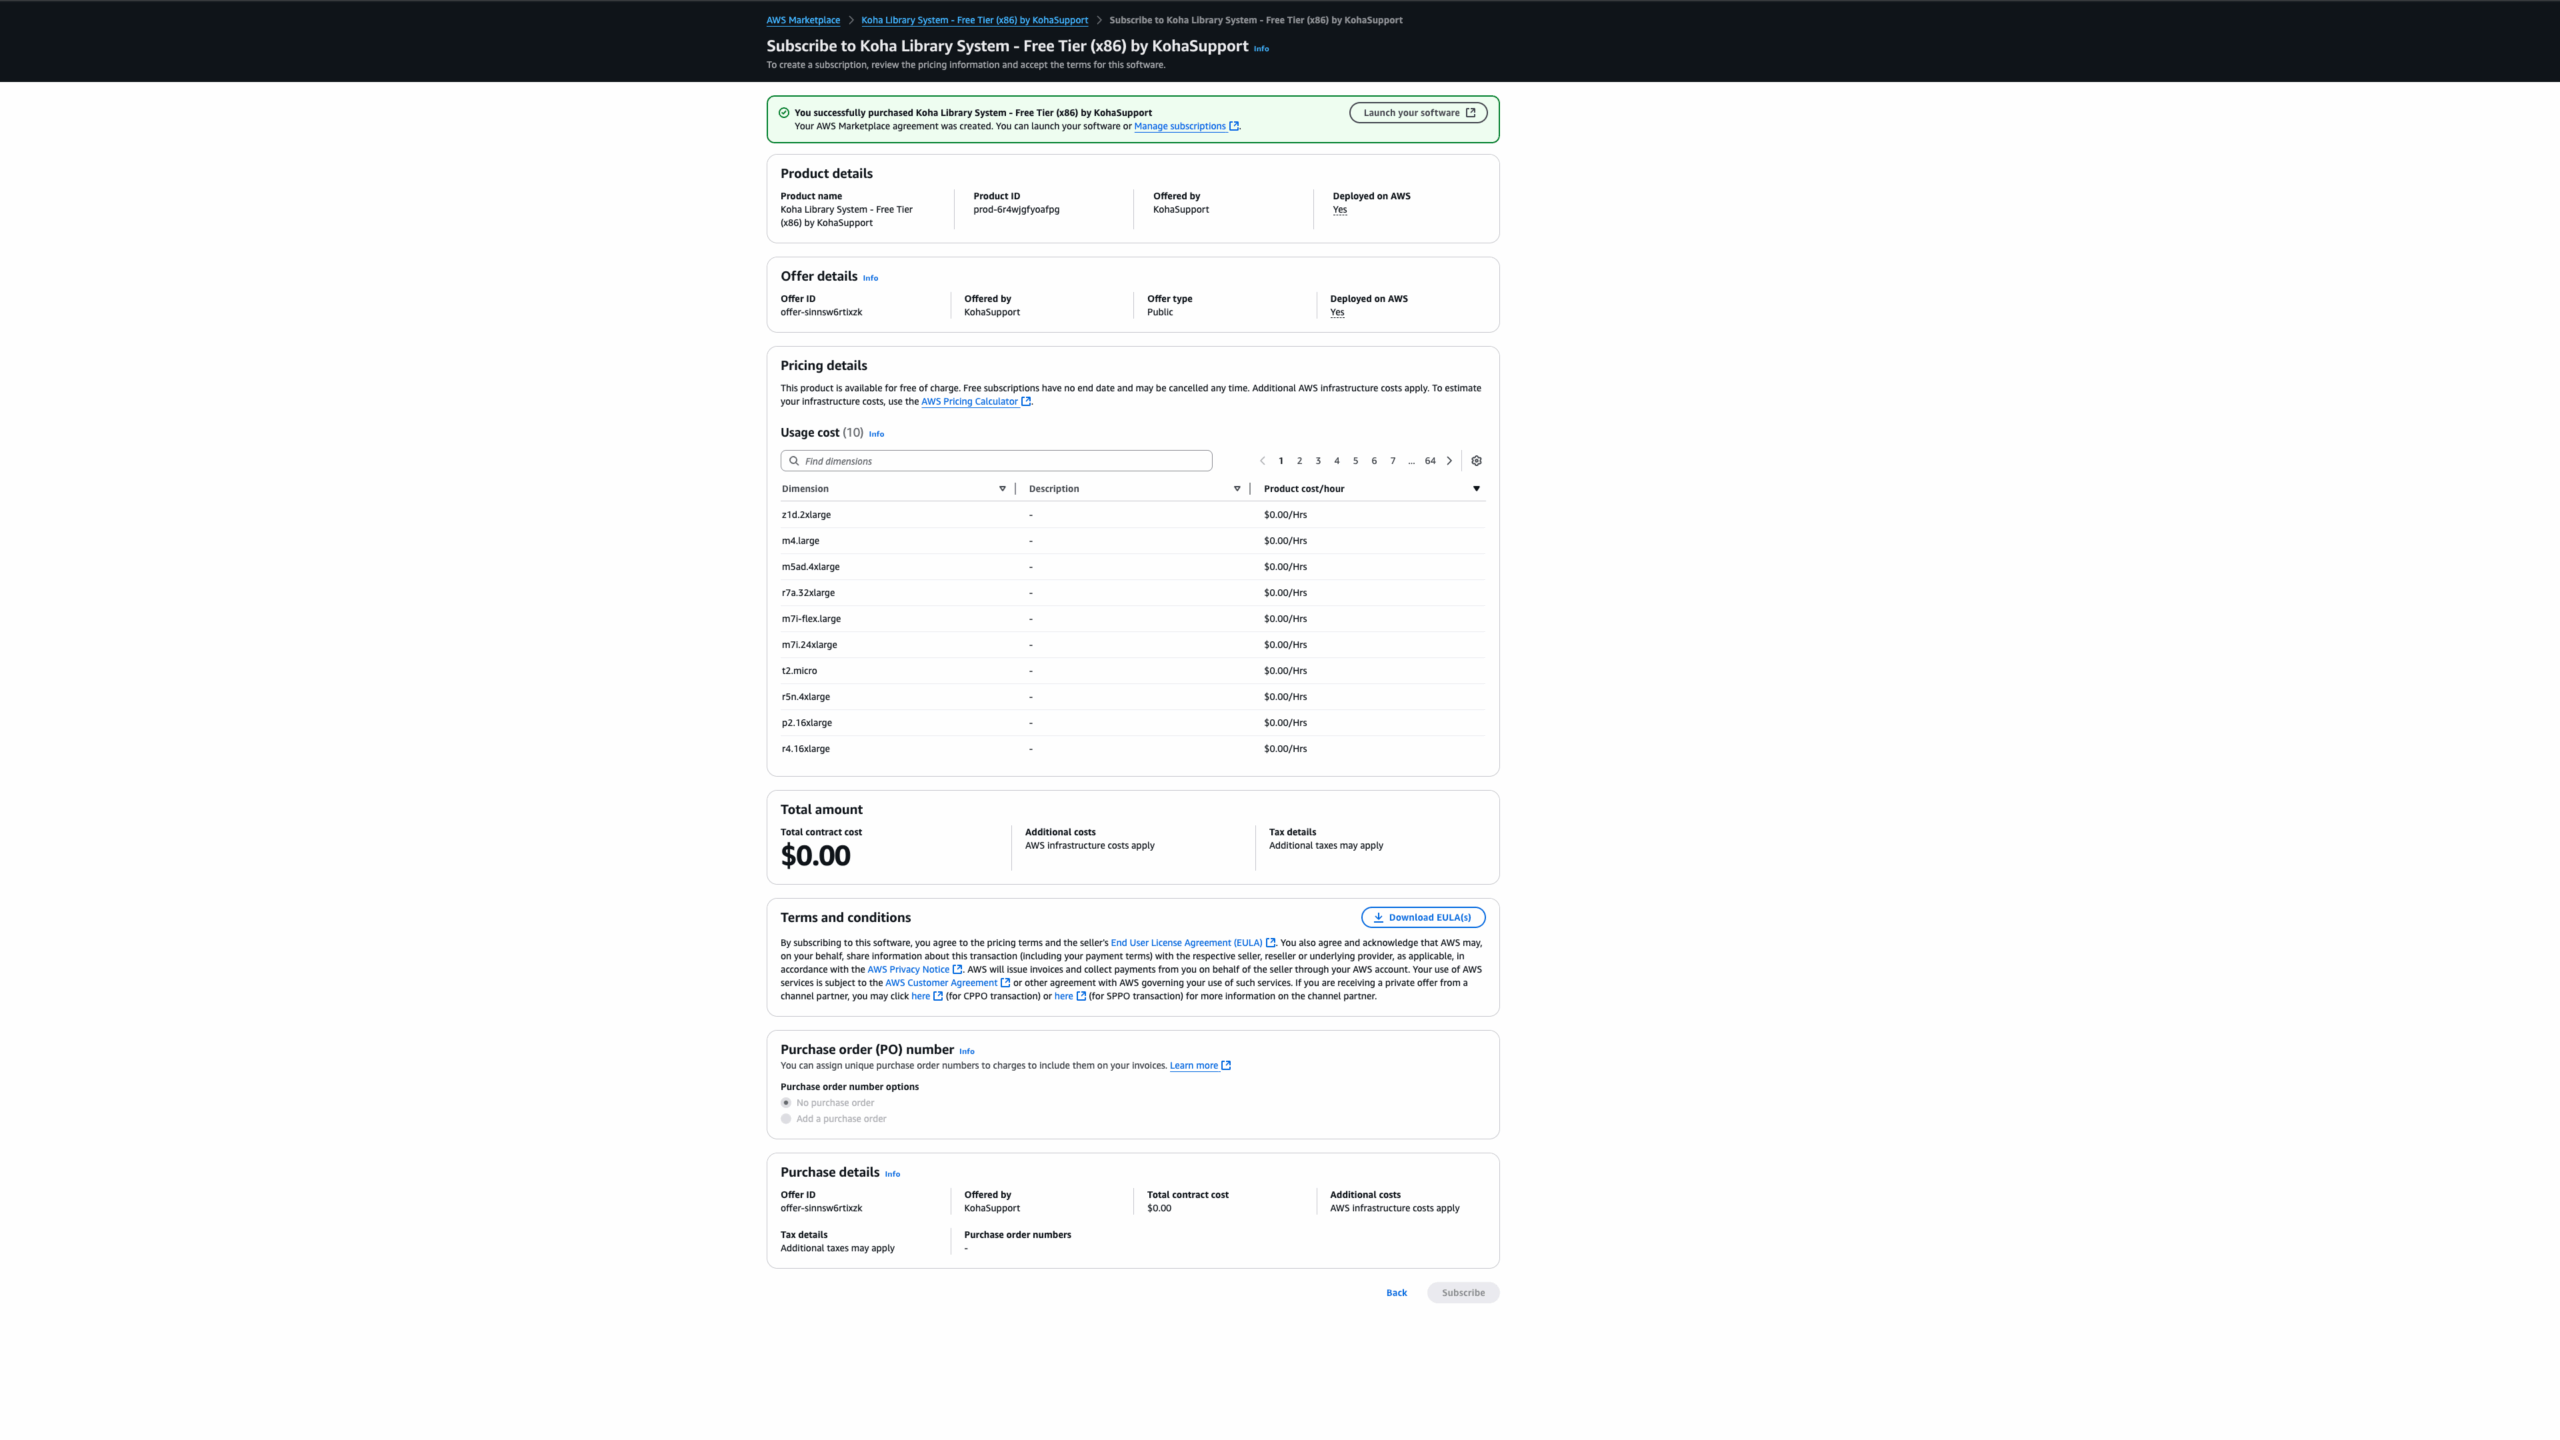Image resolution: width=2560 pixels, height=1440 pixels.
Task: Click the m4.large dimension row
Action: point(1132,541)
